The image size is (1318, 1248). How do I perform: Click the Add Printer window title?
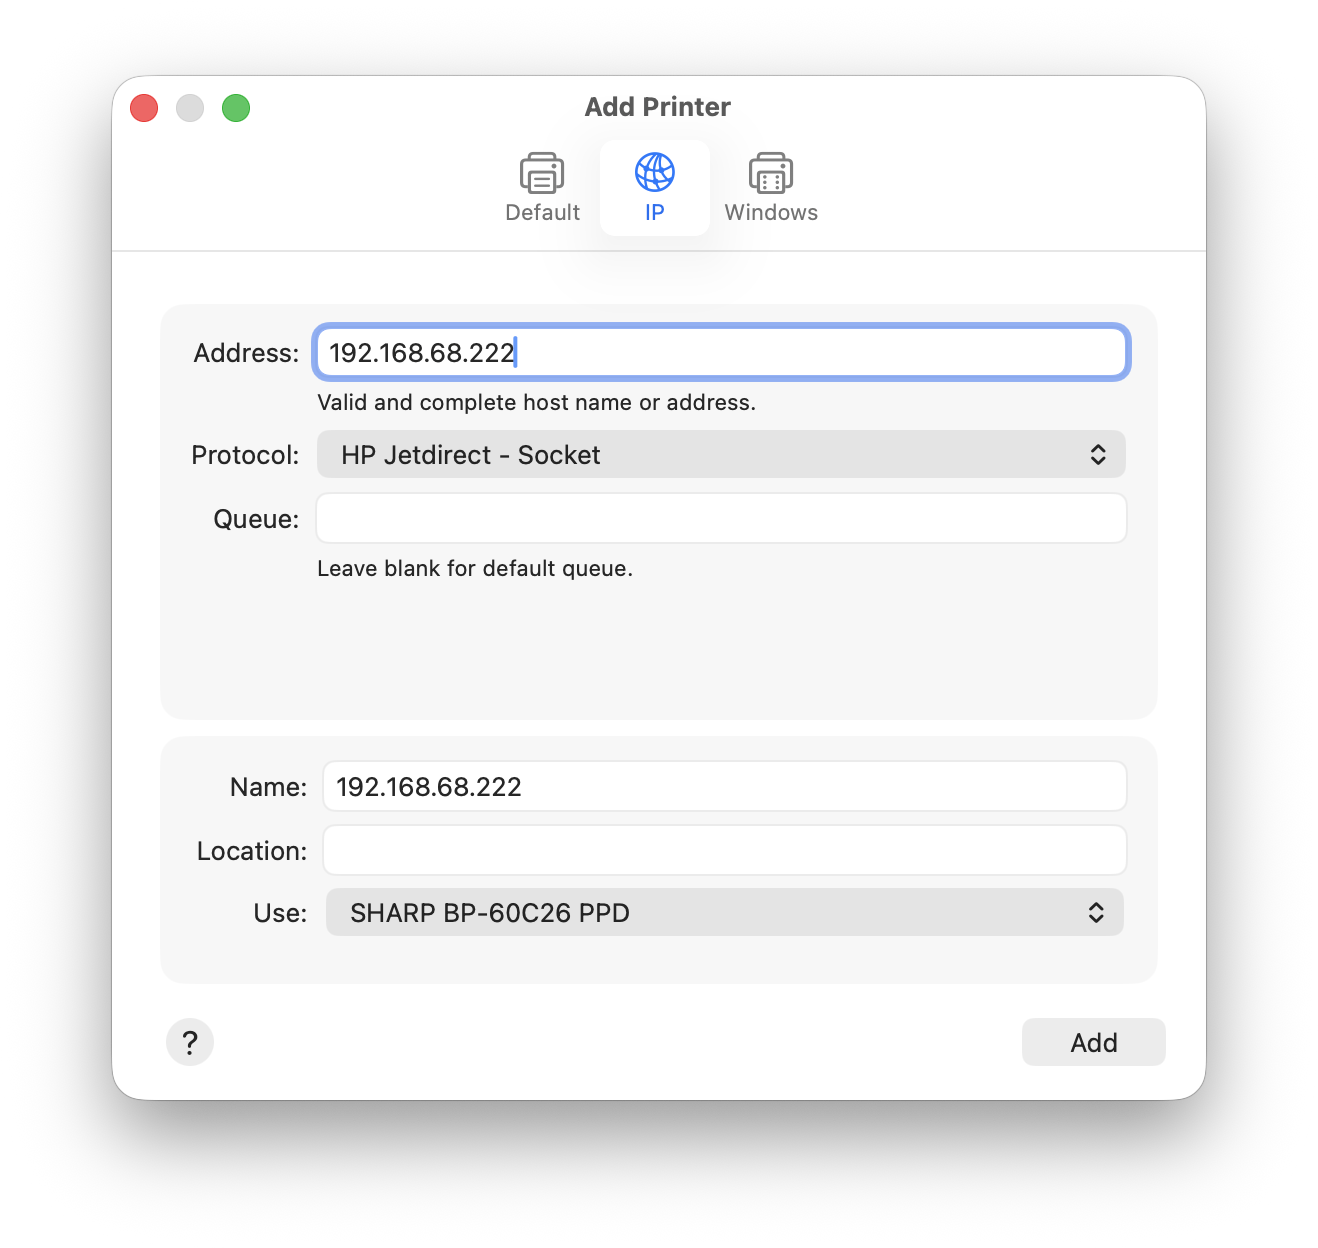pos(657,107)
